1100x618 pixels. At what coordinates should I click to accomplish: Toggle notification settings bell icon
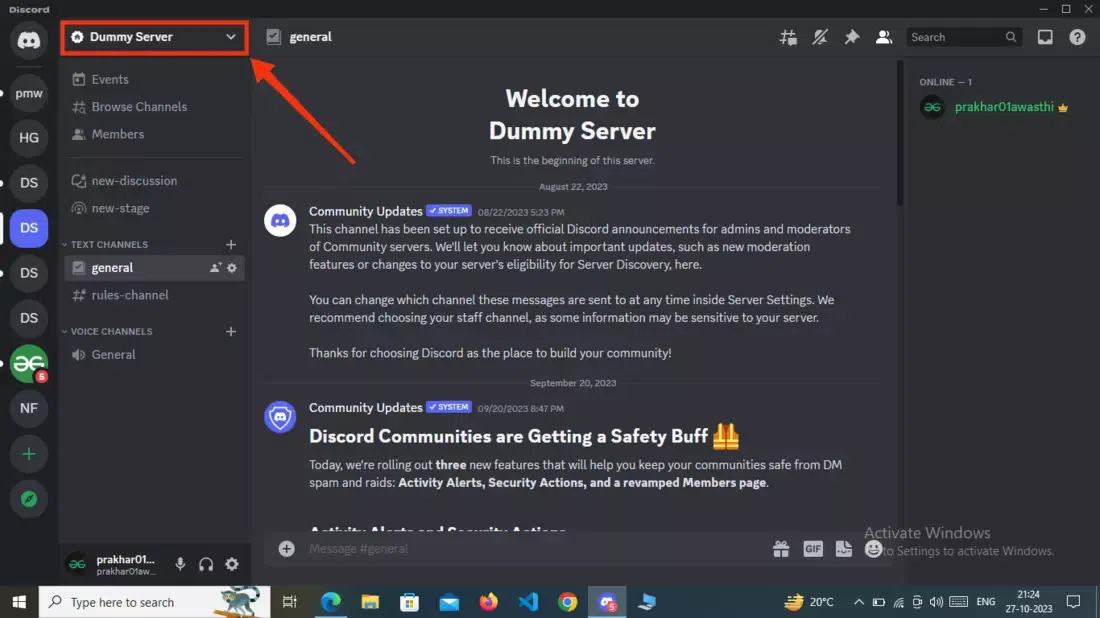click(x=819, y=37)
